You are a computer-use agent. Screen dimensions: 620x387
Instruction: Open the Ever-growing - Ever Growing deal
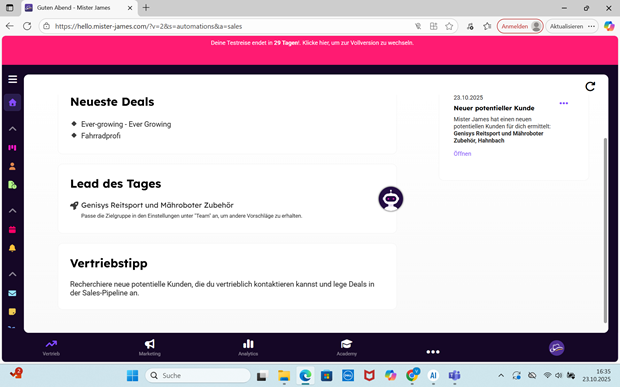[126, 124]
